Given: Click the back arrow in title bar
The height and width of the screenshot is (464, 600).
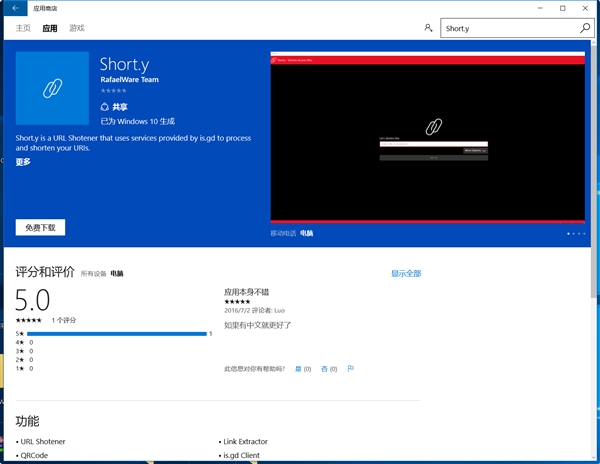Looking at the screenshot, I should tap(15, 8).
